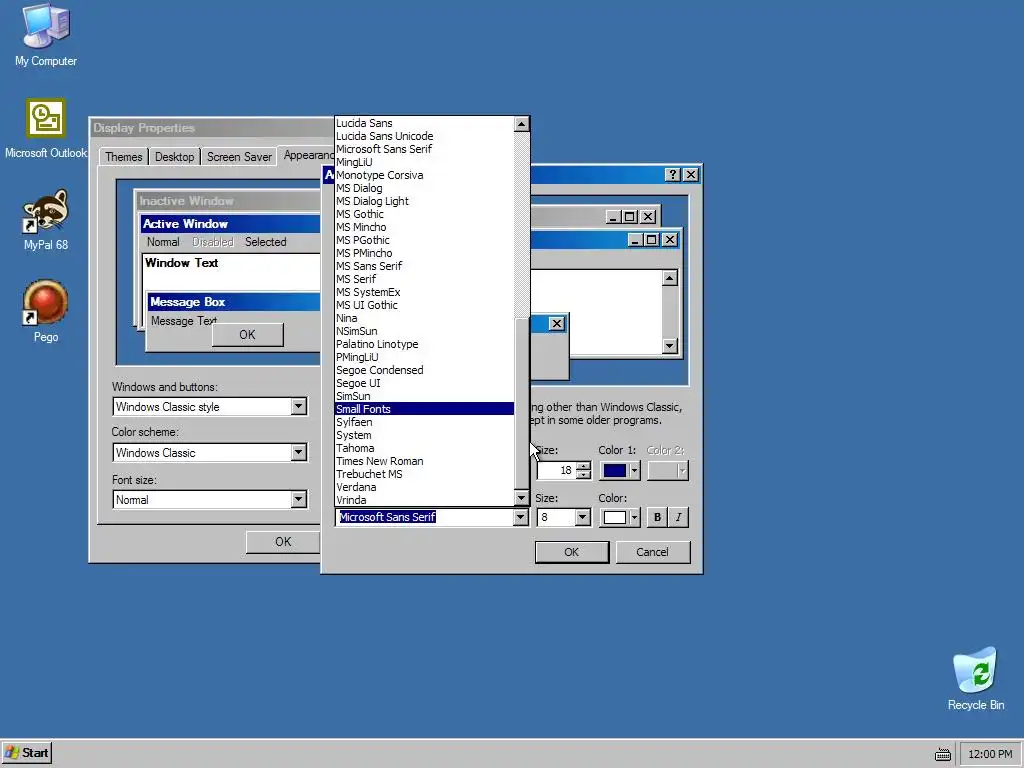
Task: Choose Lucida Sans Unicode font
Action: coord(424,136)
